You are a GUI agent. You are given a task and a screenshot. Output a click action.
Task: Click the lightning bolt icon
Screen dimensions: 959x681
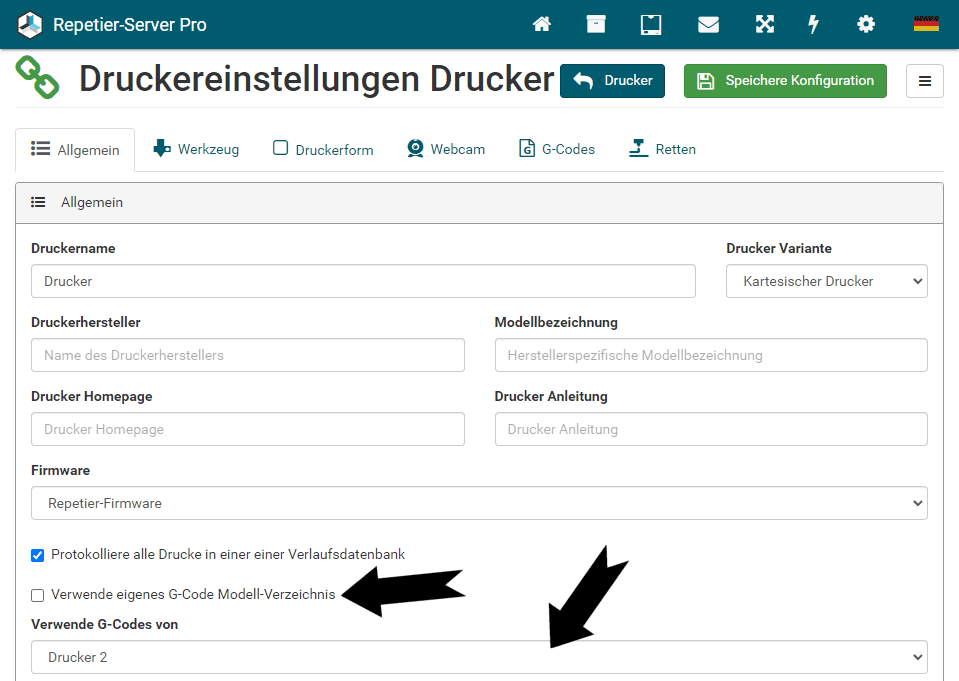(x=813, y=24)
